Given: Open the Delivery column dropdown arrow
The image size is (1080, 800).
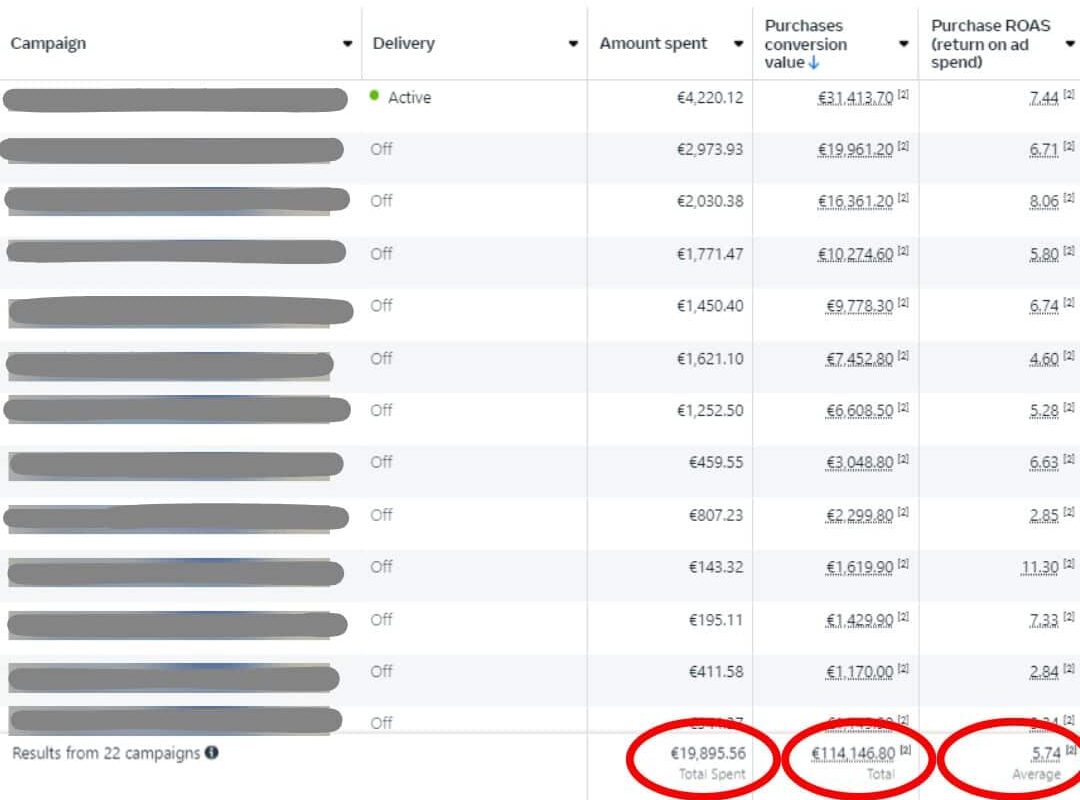Looking at the screenshot, I should point(573,44).
